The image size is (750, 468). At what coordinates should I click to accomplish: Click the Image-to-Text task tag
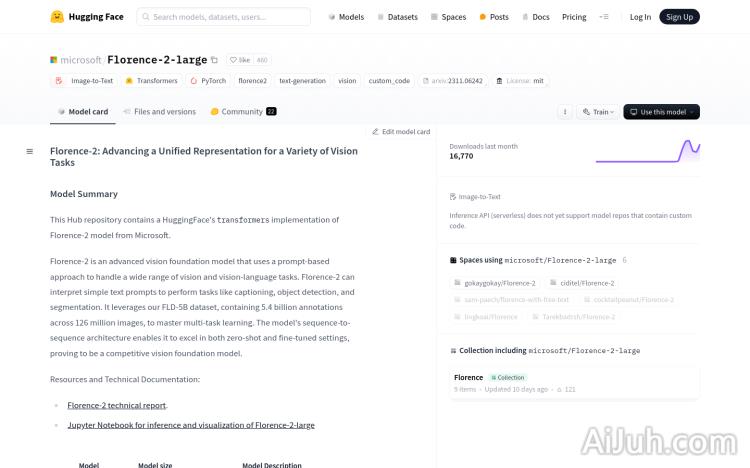point(84,81)
